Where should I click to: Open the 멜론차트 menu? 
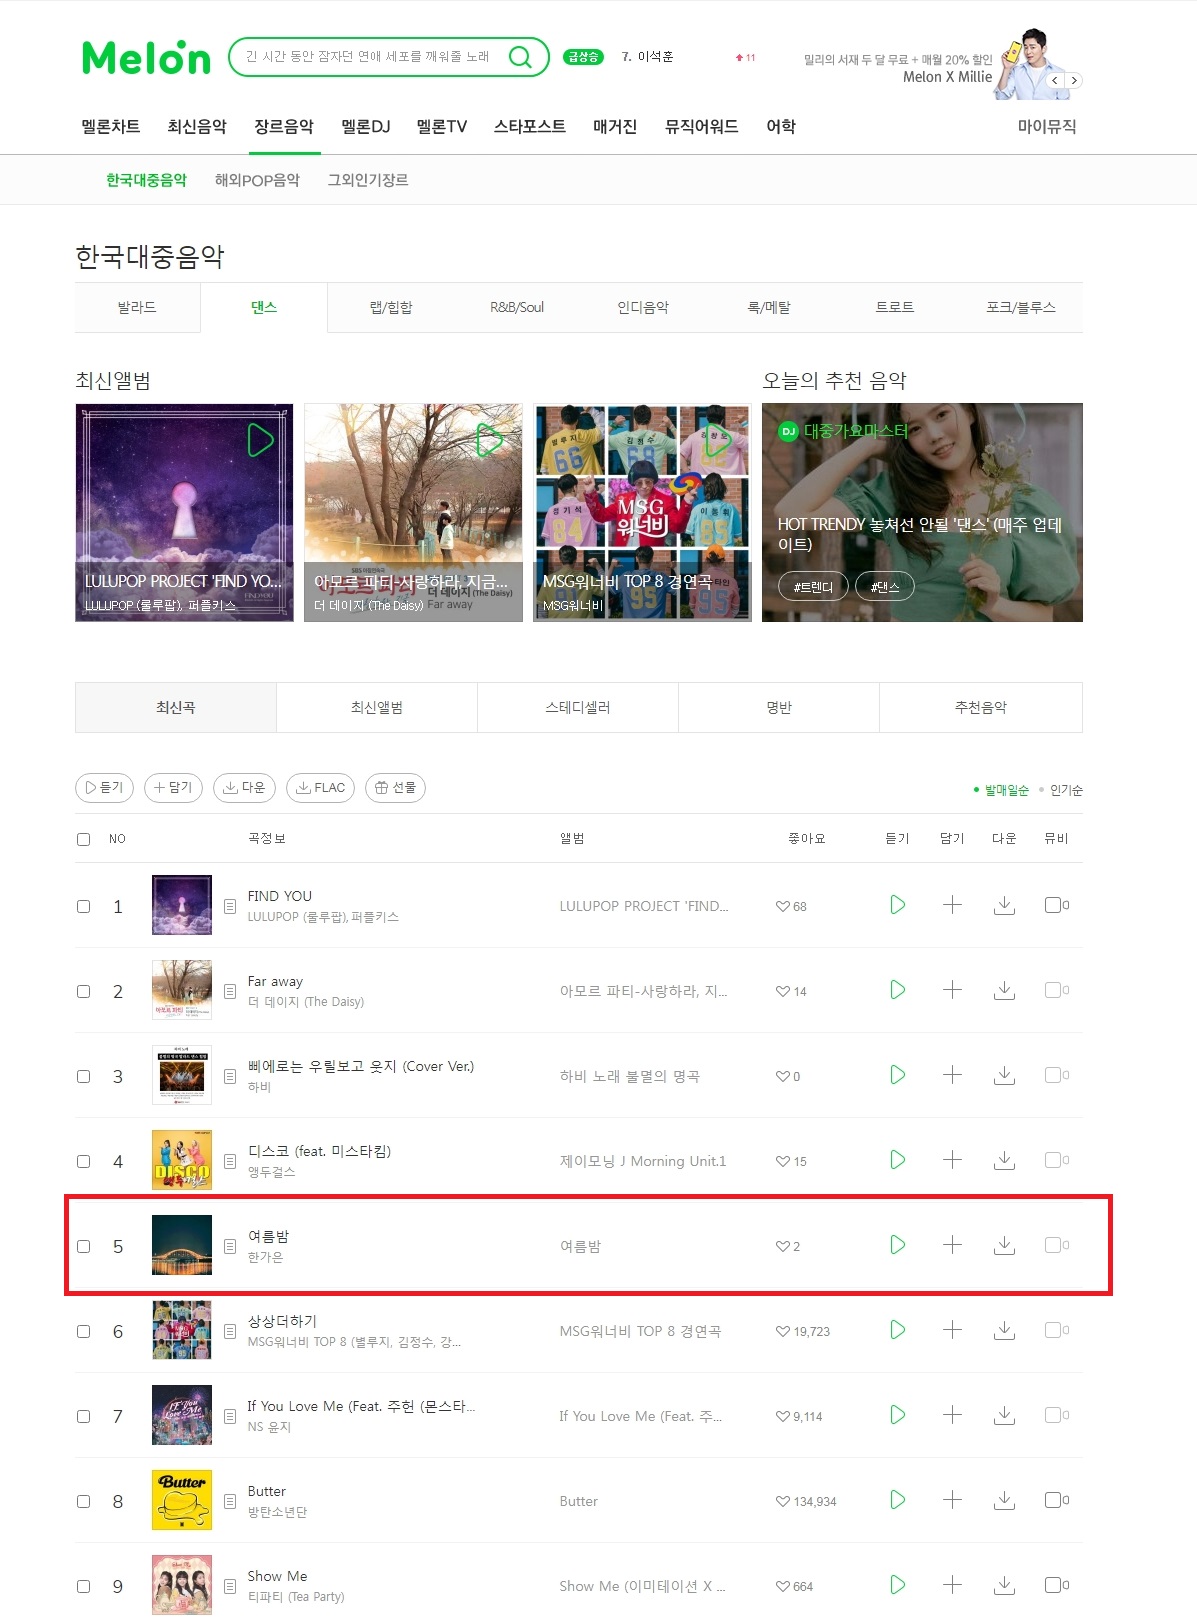(111, 127)
